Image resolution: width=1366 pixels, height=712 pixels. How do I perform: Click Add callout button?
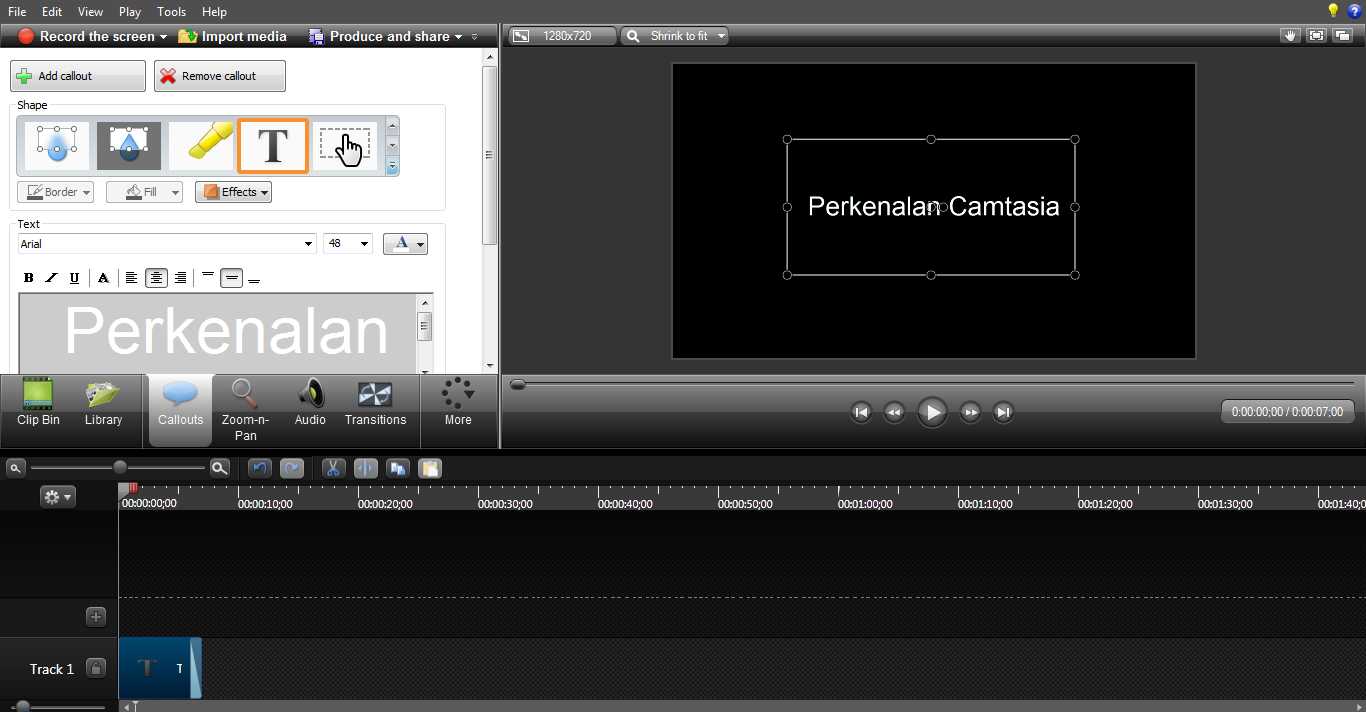coord(77,76)
